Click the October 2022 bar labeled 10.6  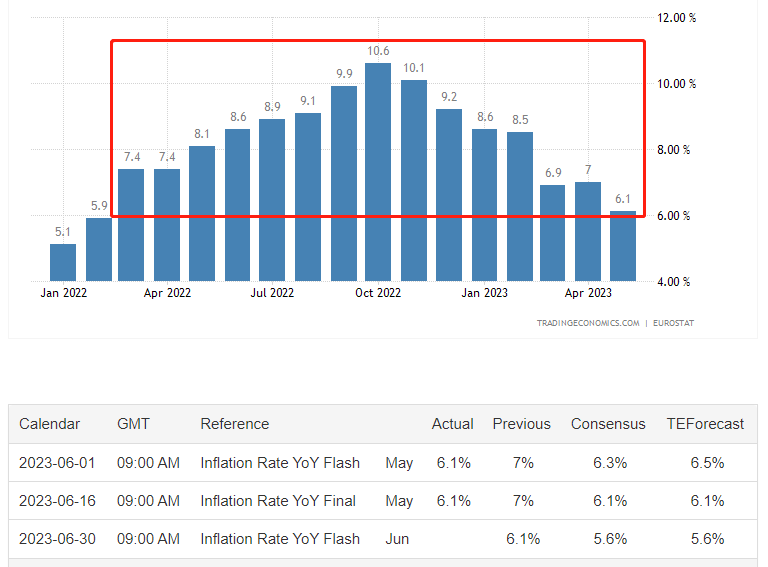(378, 172)
